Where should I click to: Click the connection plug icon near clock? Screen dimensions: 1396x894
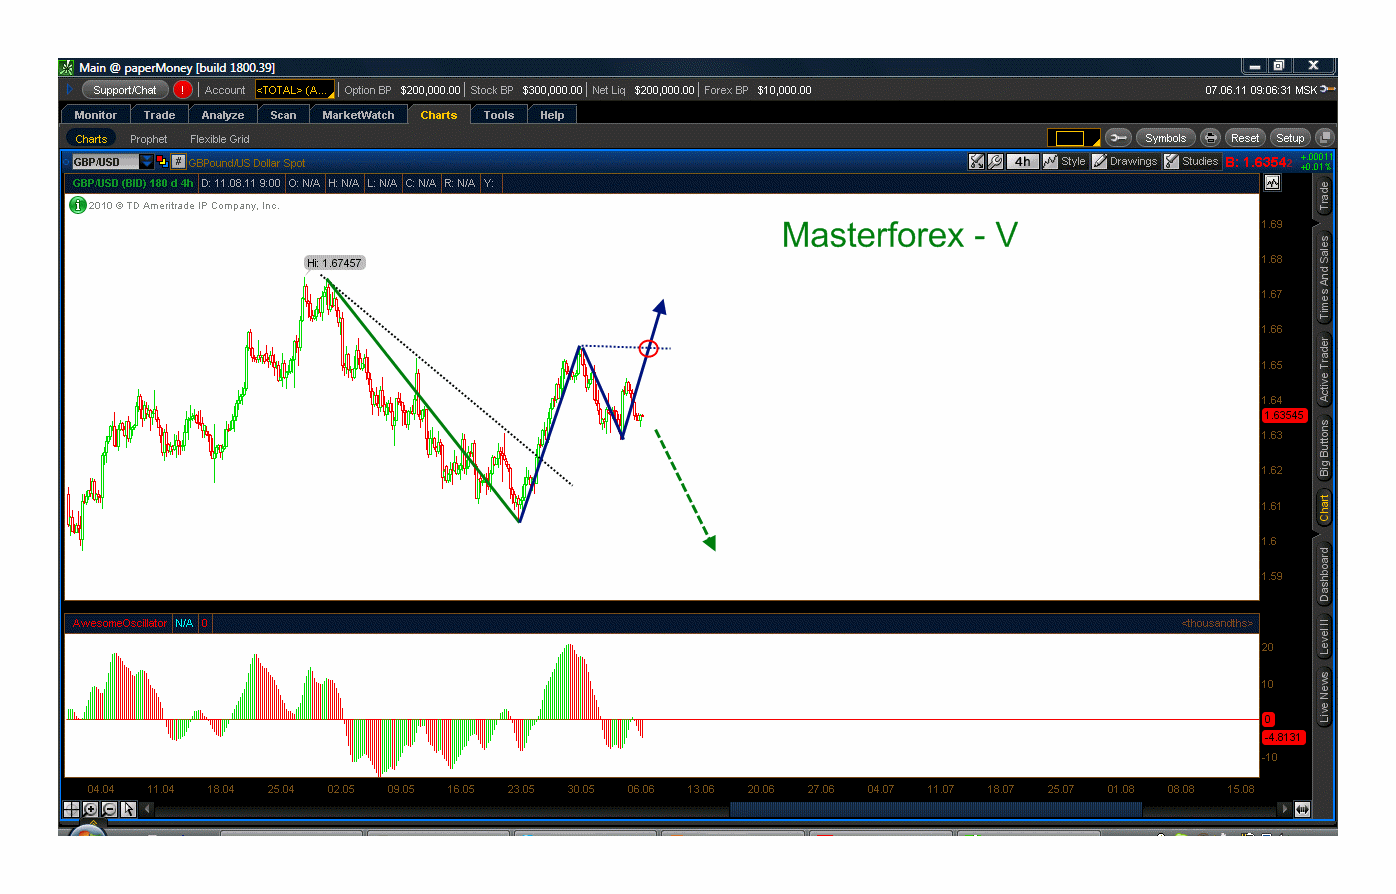pos(1328,89)
